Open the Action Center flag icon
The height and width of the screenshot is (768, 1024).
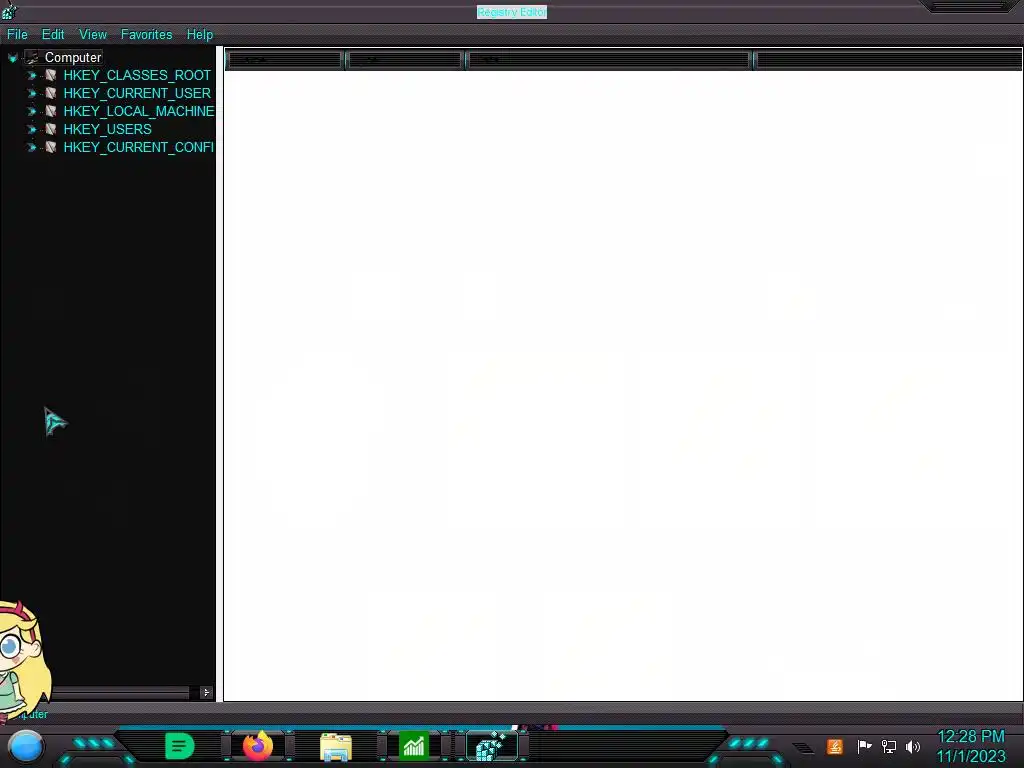[x=865, y=746]
